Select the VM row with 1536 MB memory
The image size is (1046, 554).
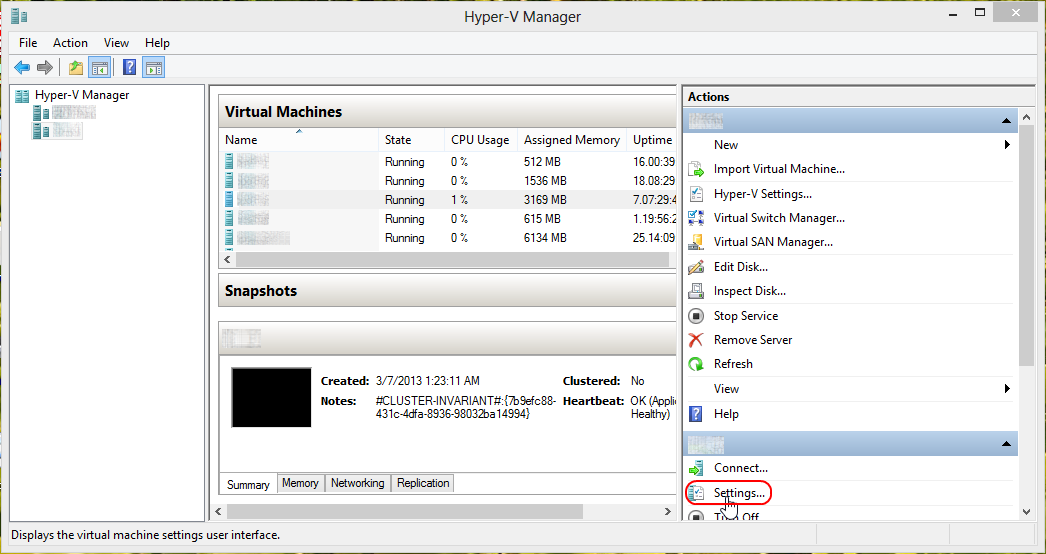point(448,181)
